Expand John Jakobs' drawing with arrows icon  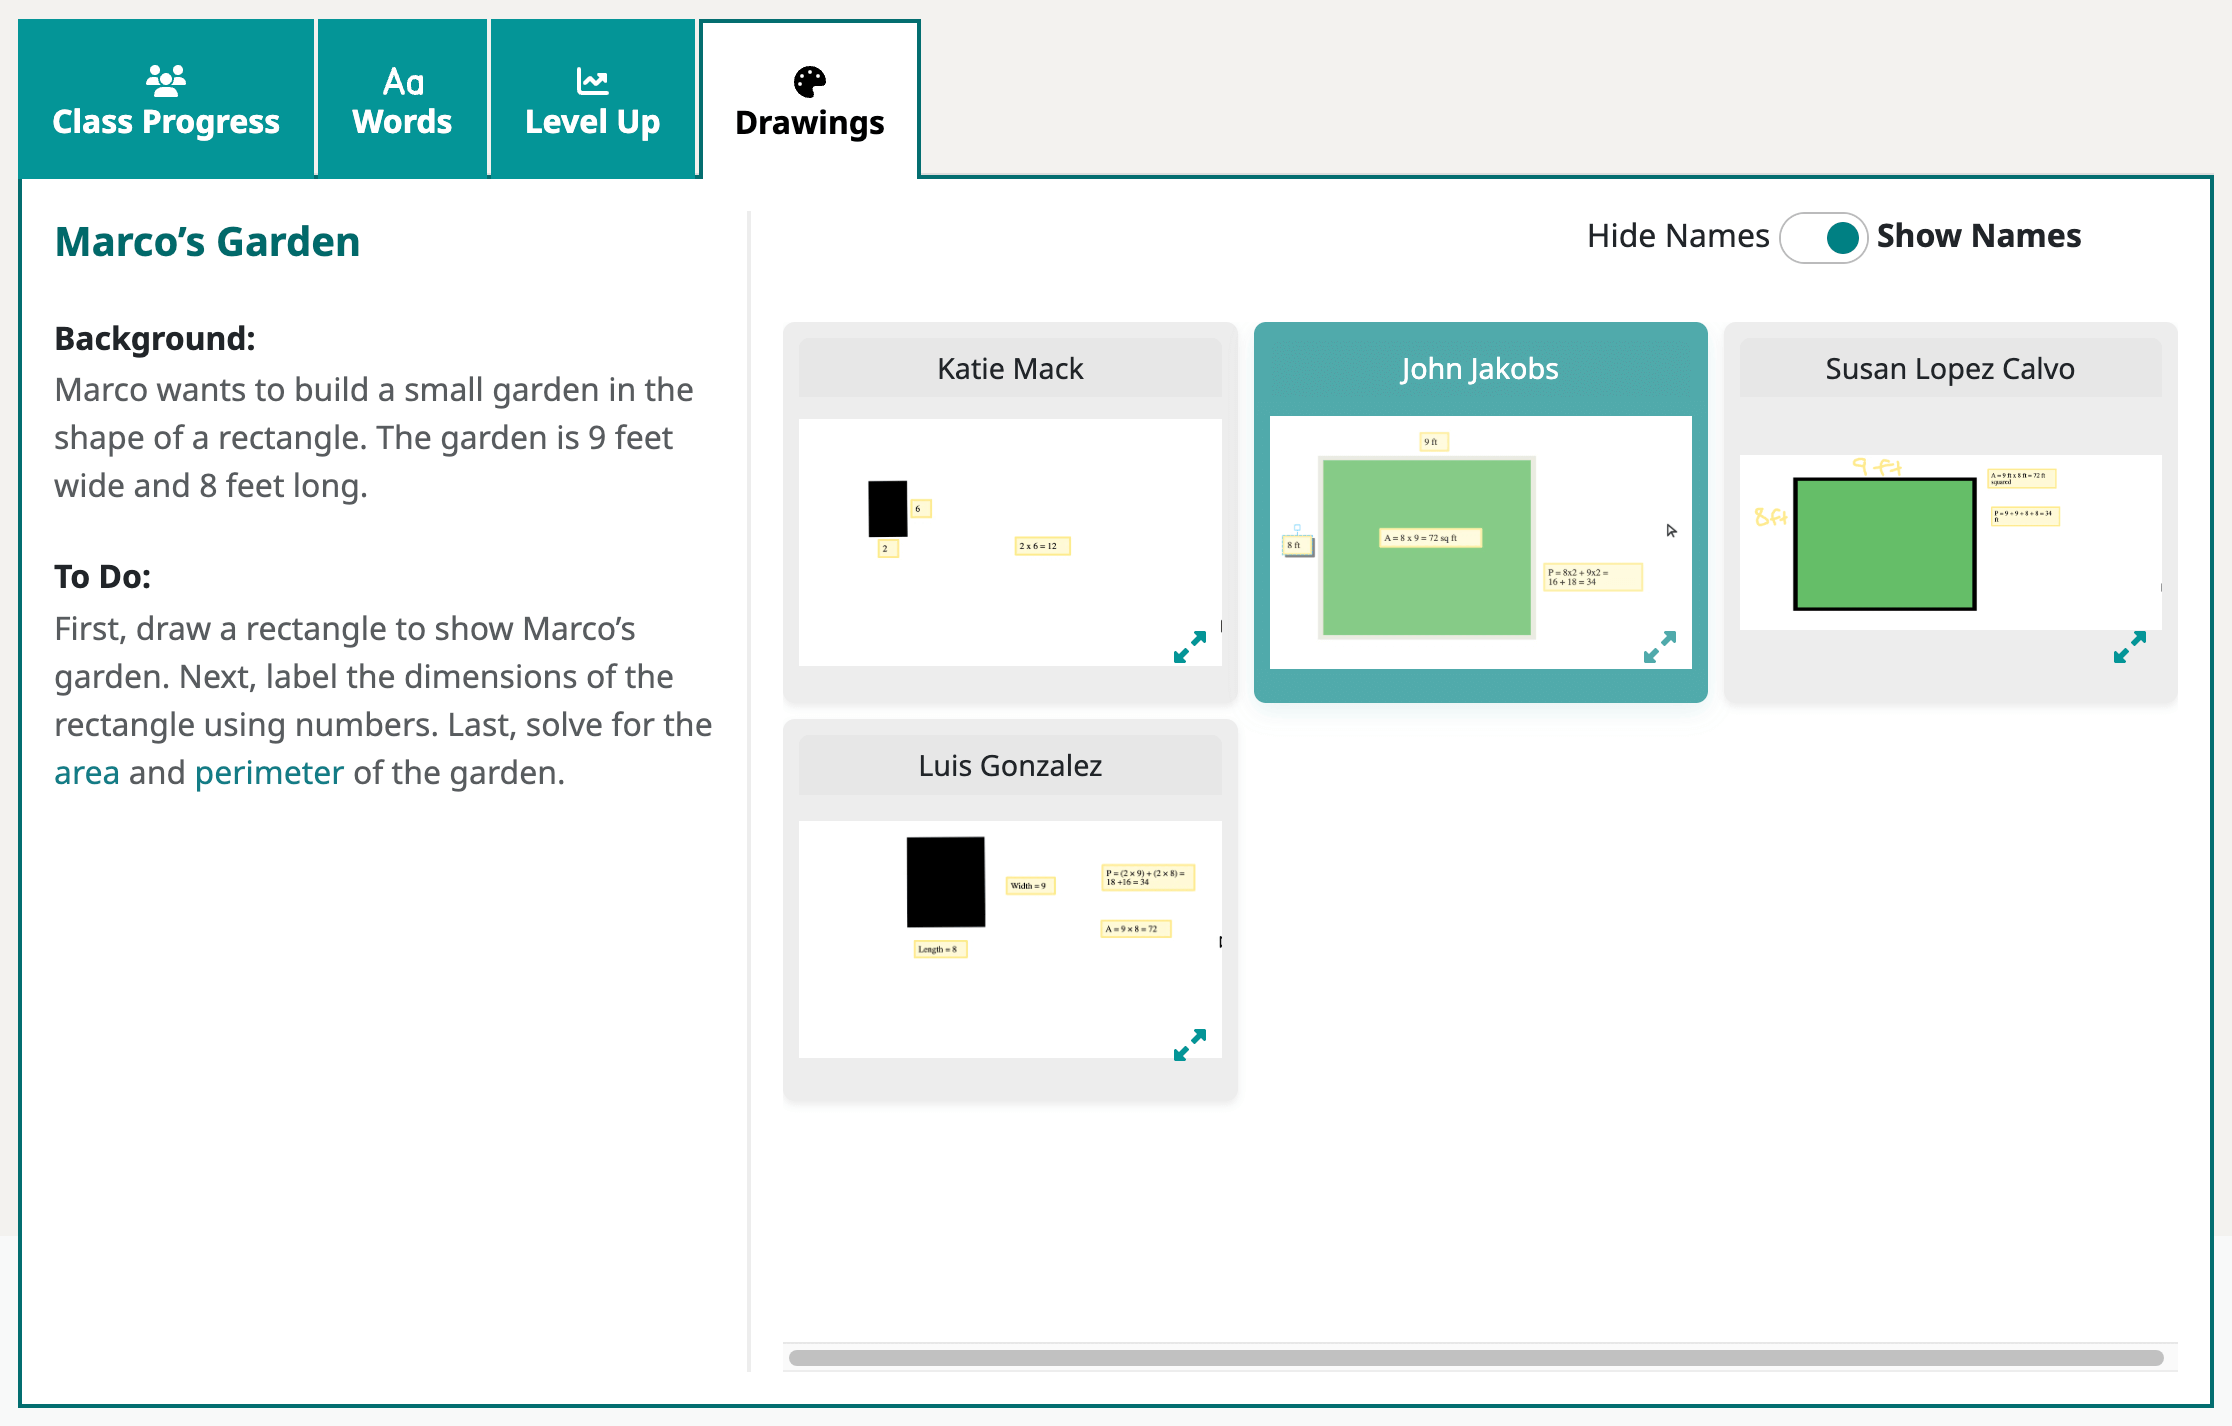1659,647
